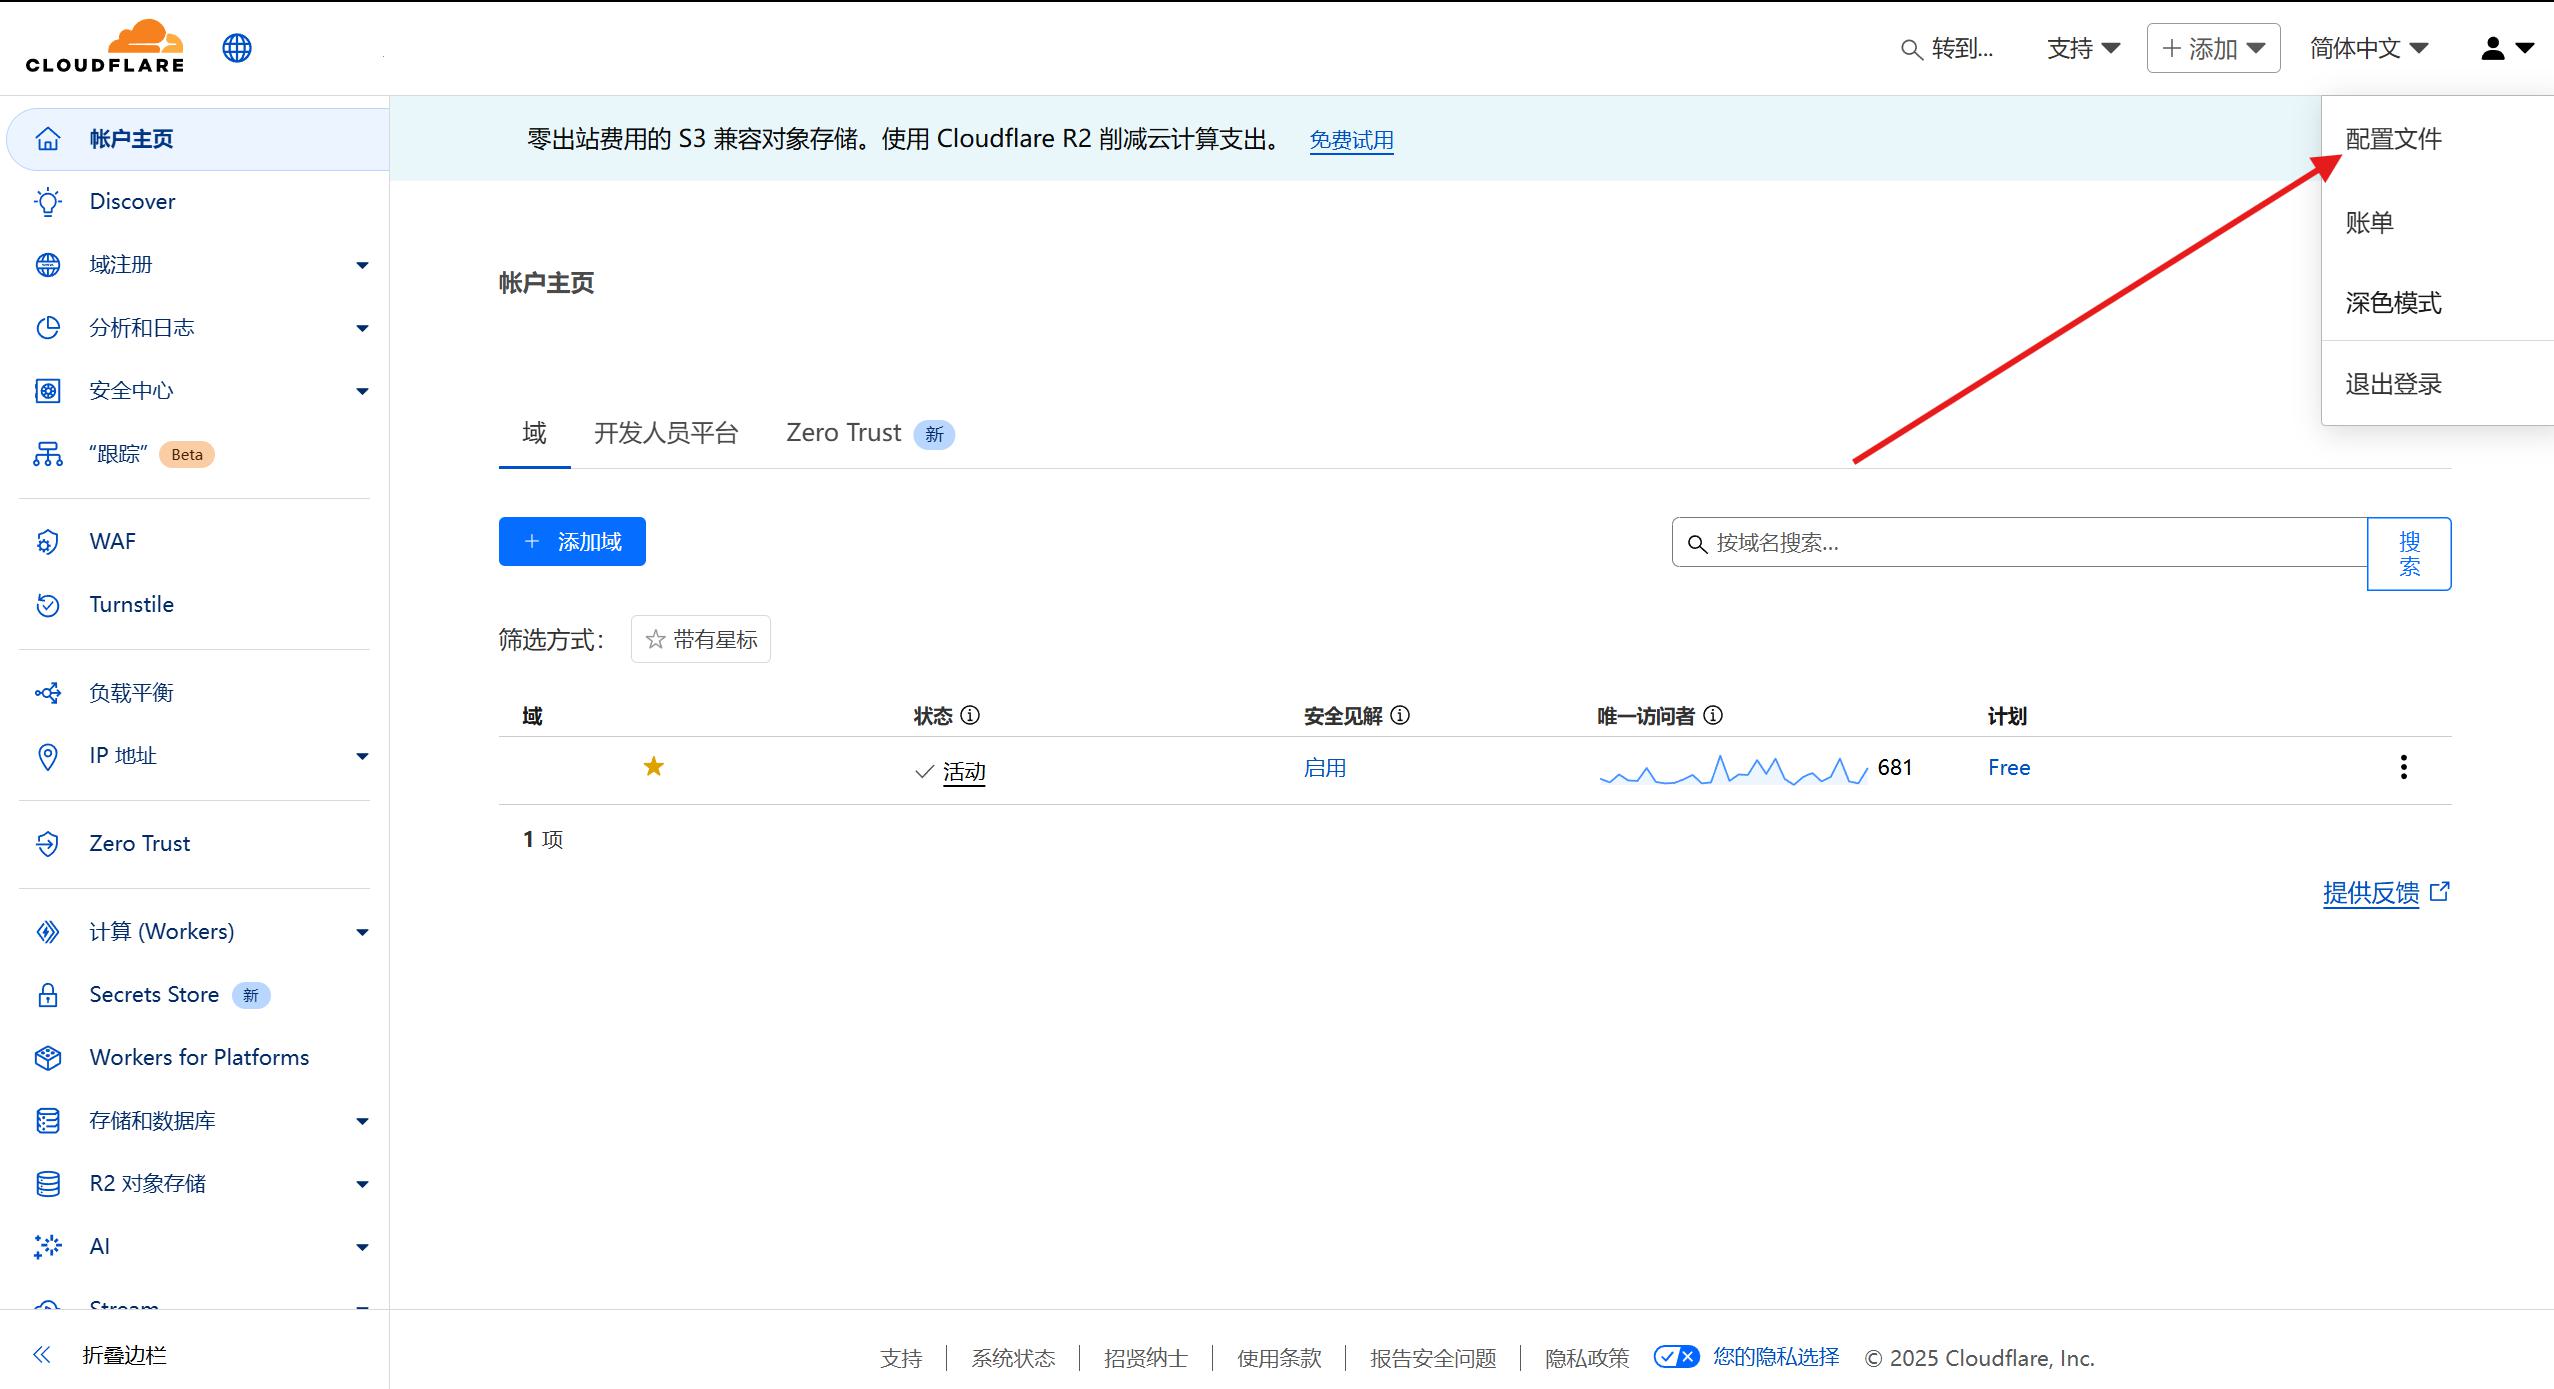
Task: Expand the AI sidebar section
Action: click(x=362, y=1247)
